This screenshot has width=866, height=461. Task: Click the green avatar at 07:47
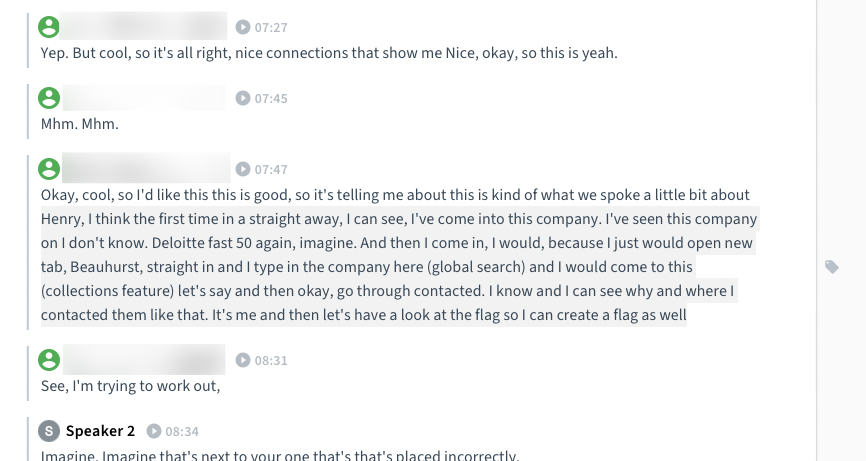49,169
